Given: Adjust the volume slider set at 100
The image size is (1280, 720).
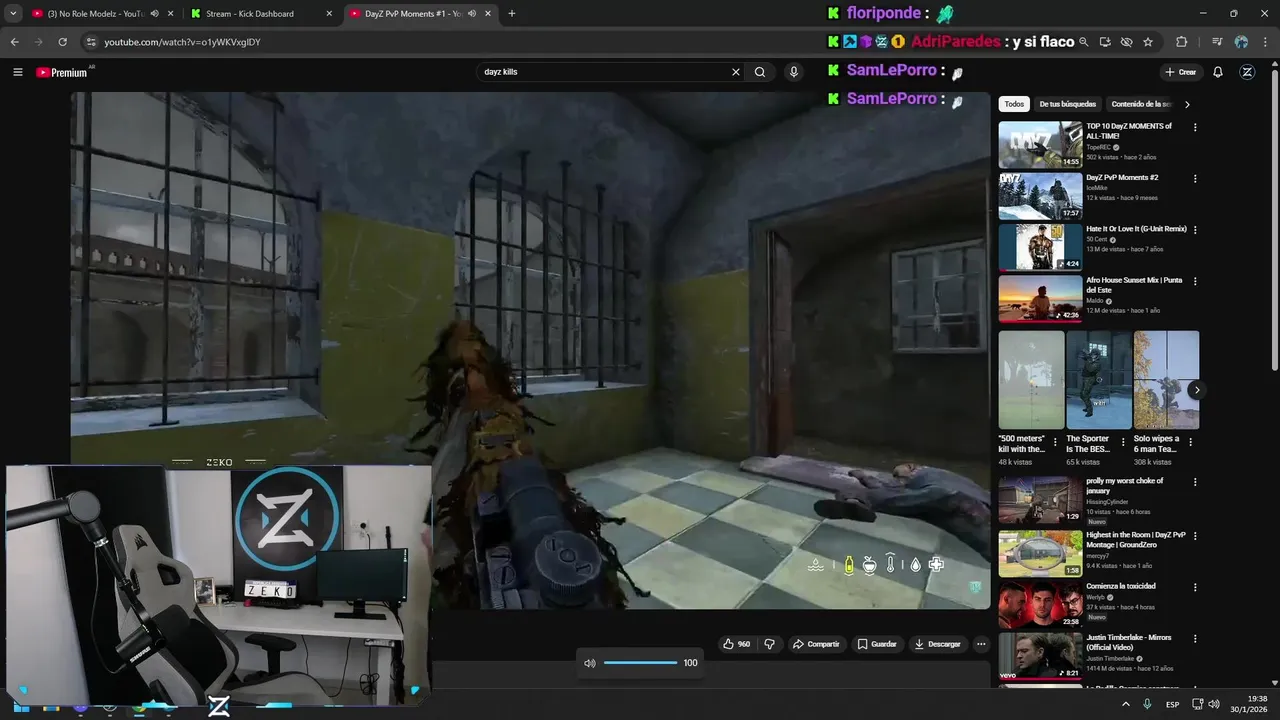Looking at the screenshot, I should pos(640,663).
